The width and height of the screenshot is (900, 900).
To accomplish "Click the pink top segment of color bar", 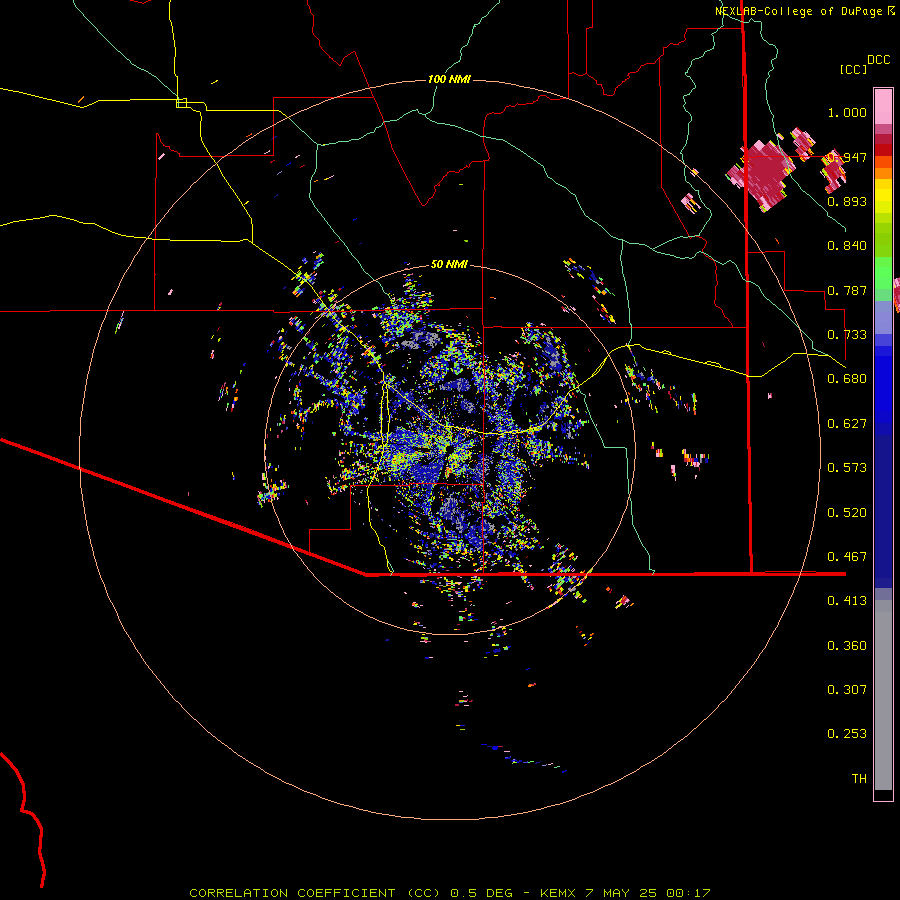I will (x=883, y=106).
